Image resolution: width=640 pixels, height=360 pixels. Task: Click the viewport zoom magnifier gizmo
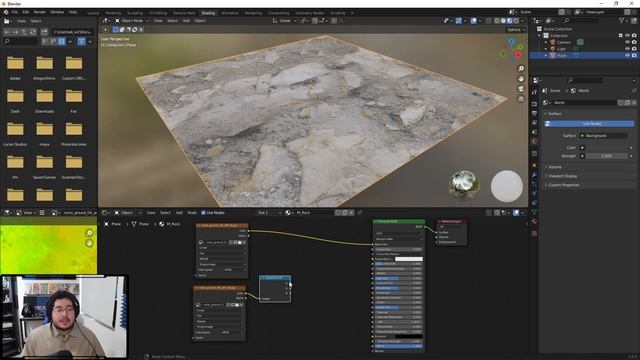521,68
